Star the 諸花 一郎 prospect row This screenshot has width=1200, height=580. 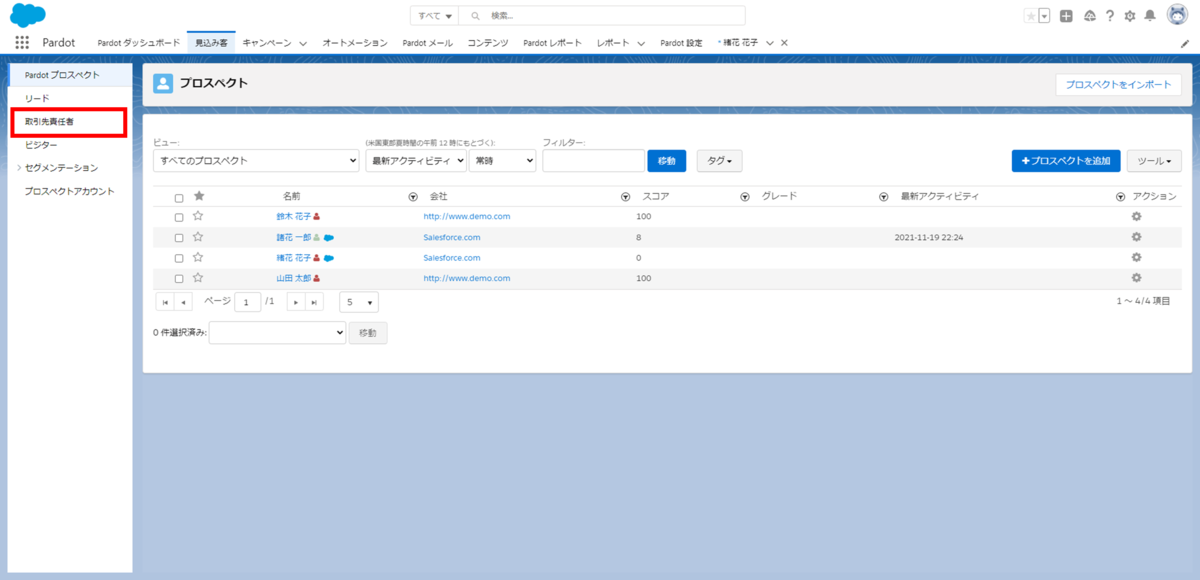click(198, 237)
